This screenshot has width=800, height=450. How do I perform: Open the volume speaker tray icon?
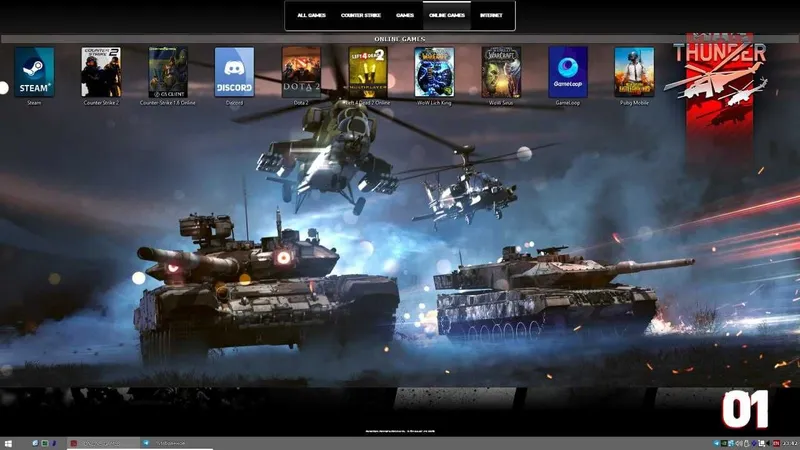tap(739, 443)
